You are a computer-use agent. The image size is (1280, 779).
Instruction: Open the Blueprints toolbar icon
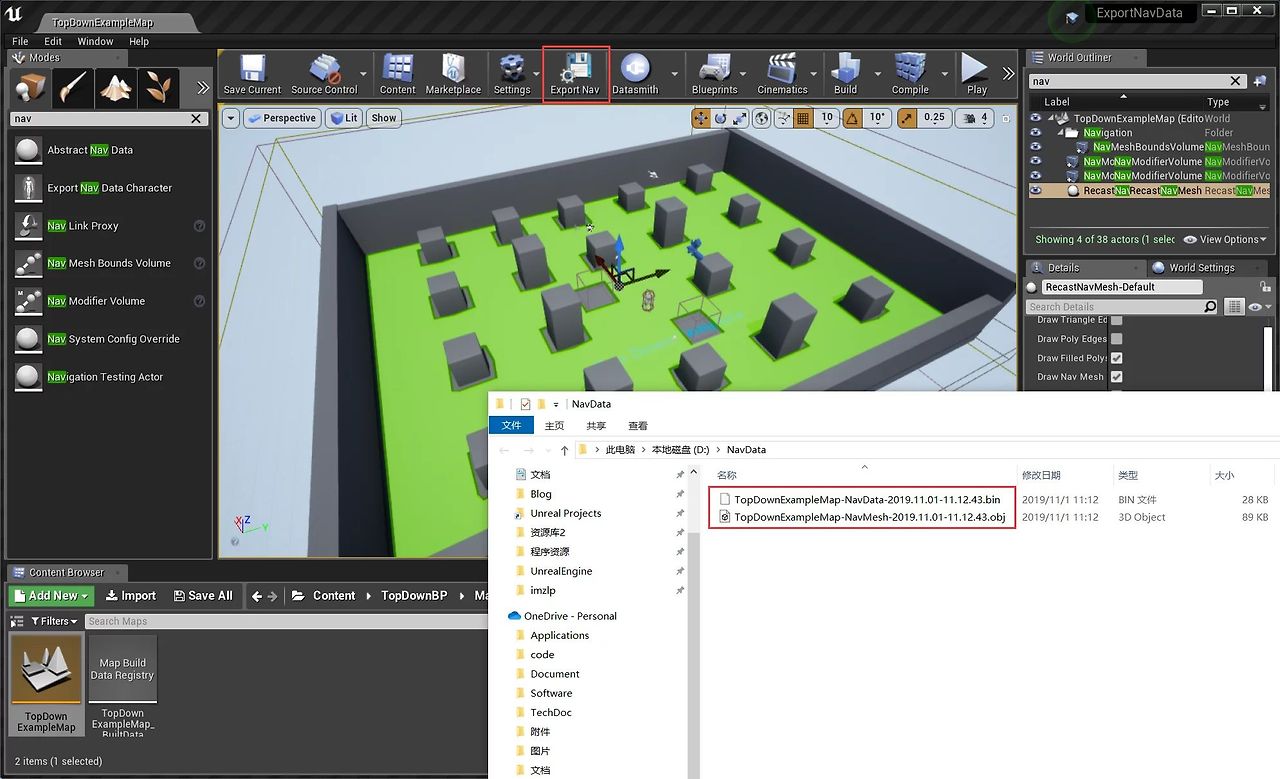(x=714, y=75)
